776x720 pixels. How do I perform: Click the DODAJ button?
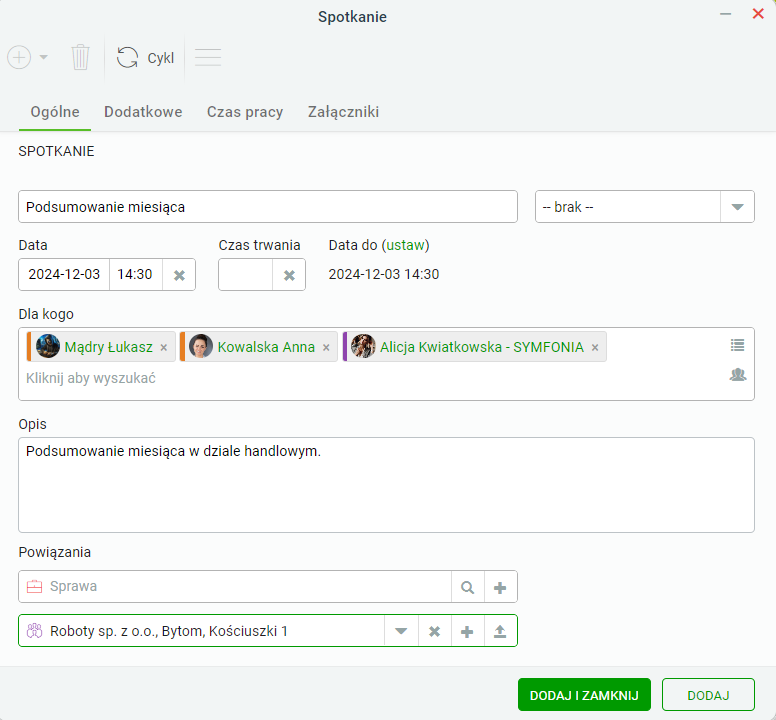click(708, 695)
